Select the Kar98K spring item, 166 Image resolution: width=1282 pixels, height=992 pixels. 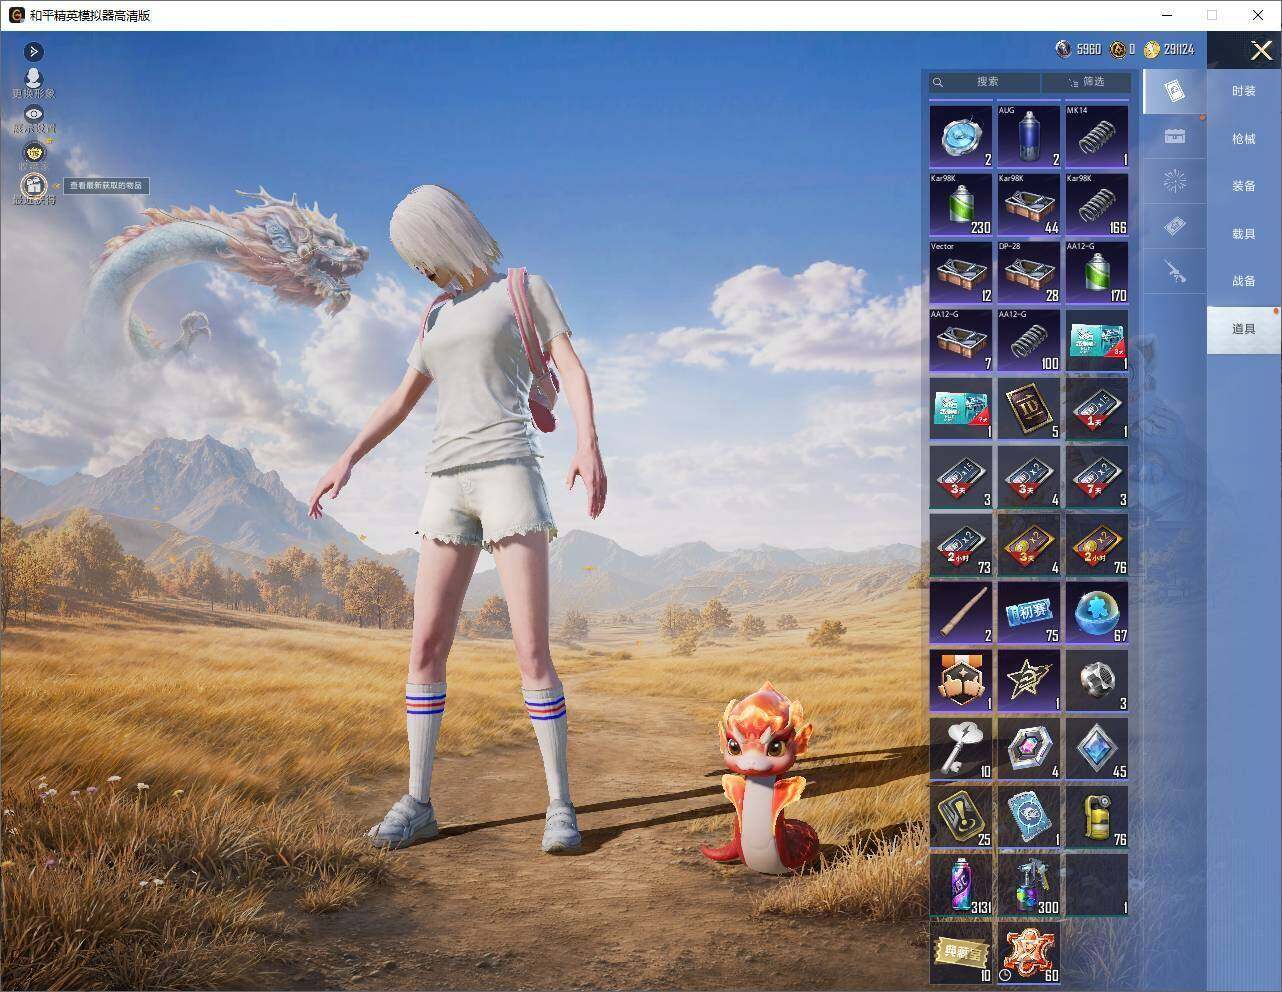(1097, 204)
